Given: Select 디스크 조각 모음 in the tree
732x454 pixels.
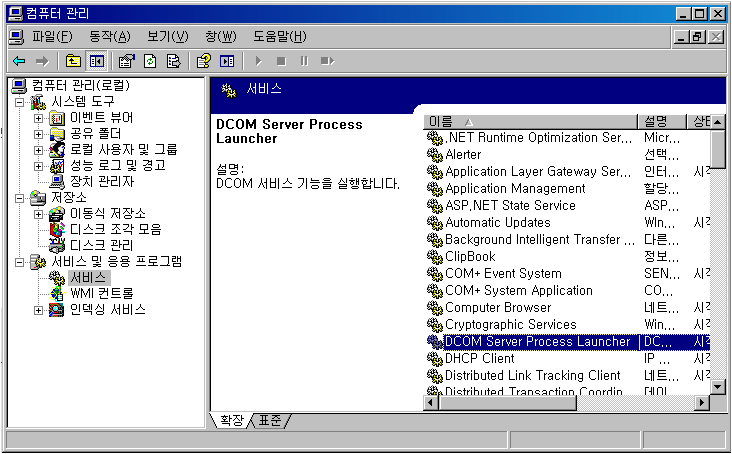Looking at the screenshot, I should coord(115,229).
